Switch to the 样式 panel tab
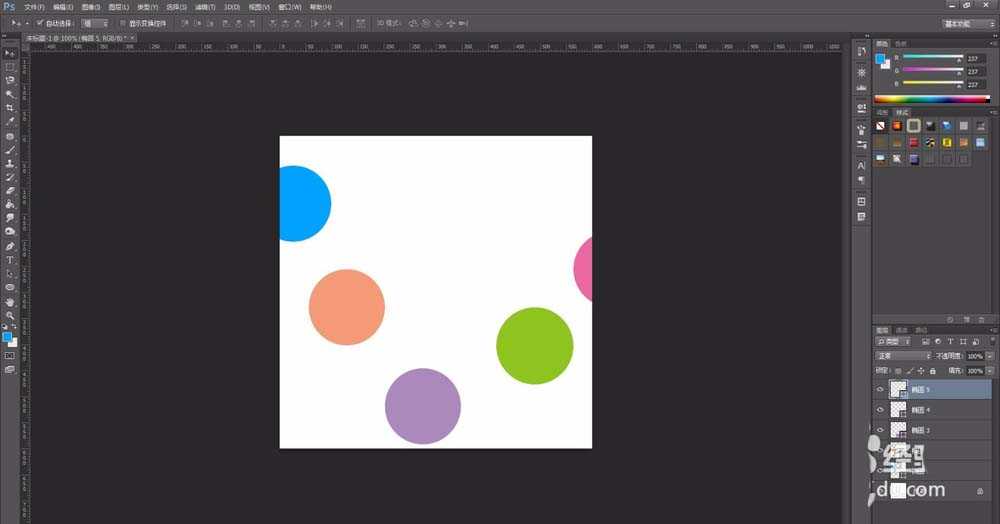This screenshot has height=524, width=1000. tap(903, 112)
